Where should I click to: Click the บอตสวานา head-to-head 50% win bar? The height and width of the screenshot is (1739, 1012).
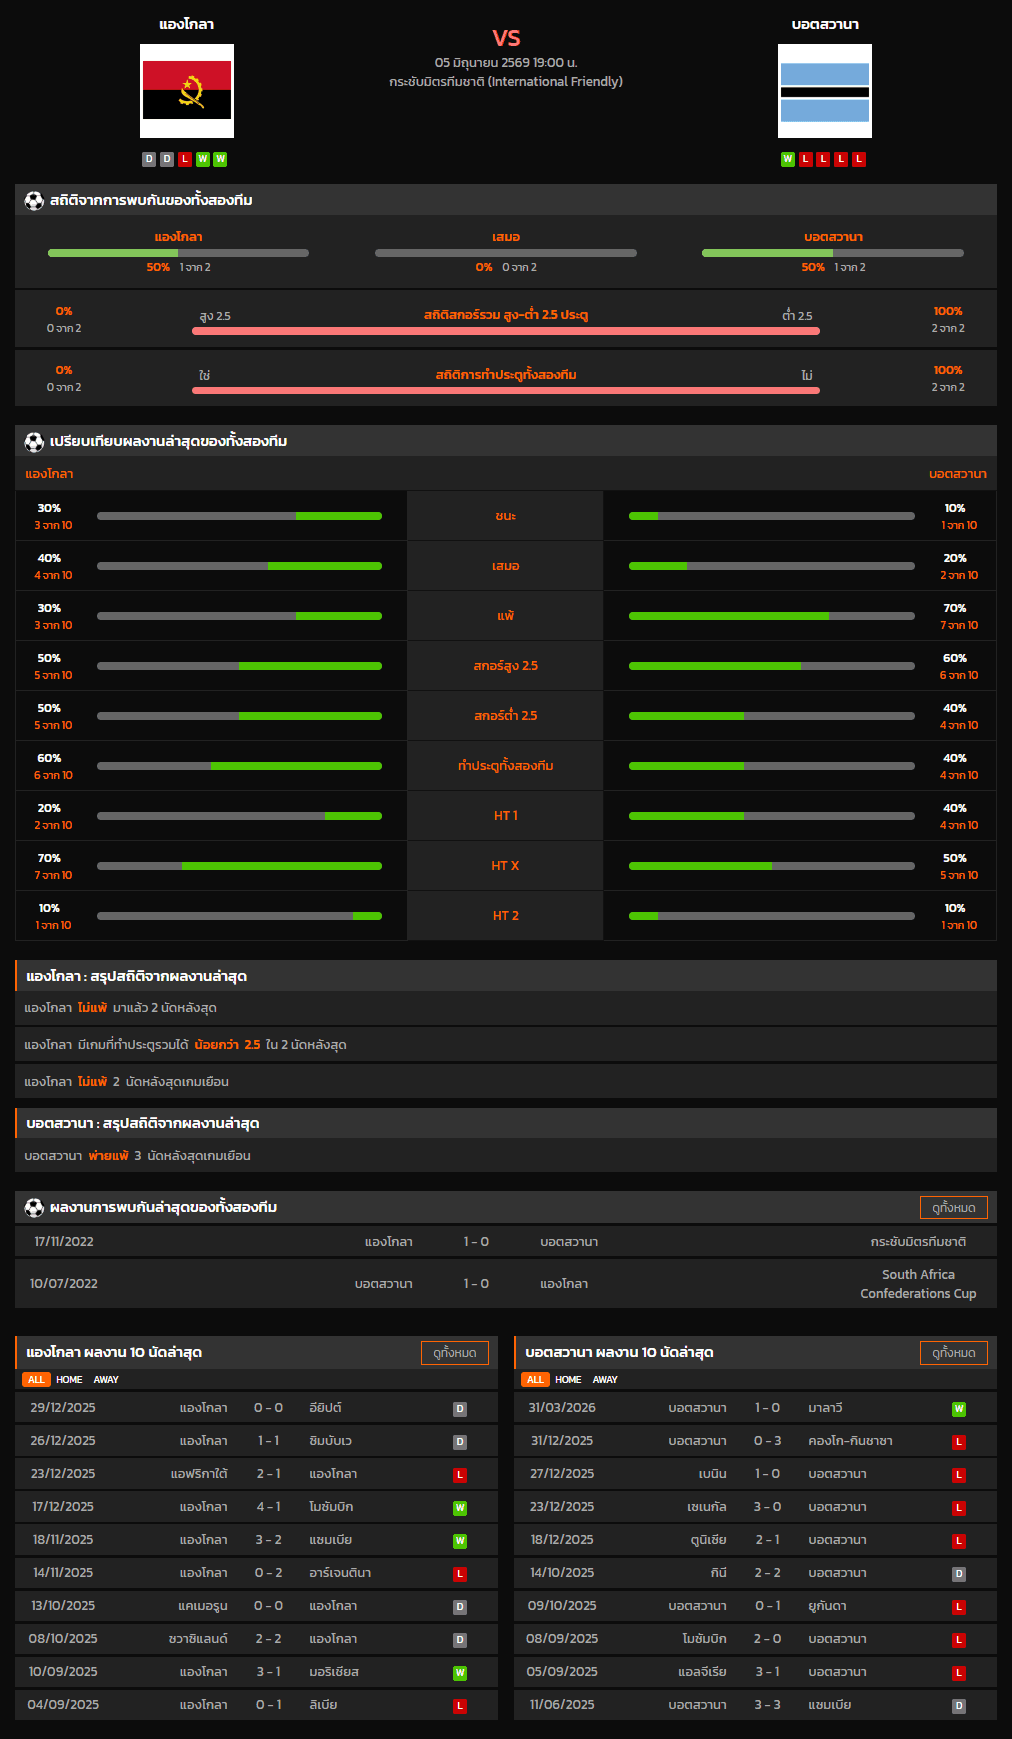[x=833, y=253]
